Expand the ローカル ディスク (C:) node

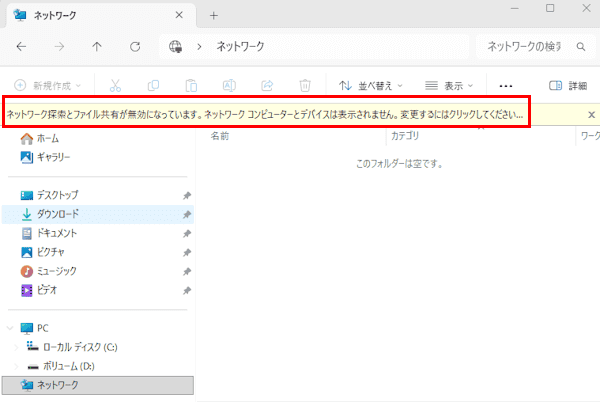coord(16,347)
